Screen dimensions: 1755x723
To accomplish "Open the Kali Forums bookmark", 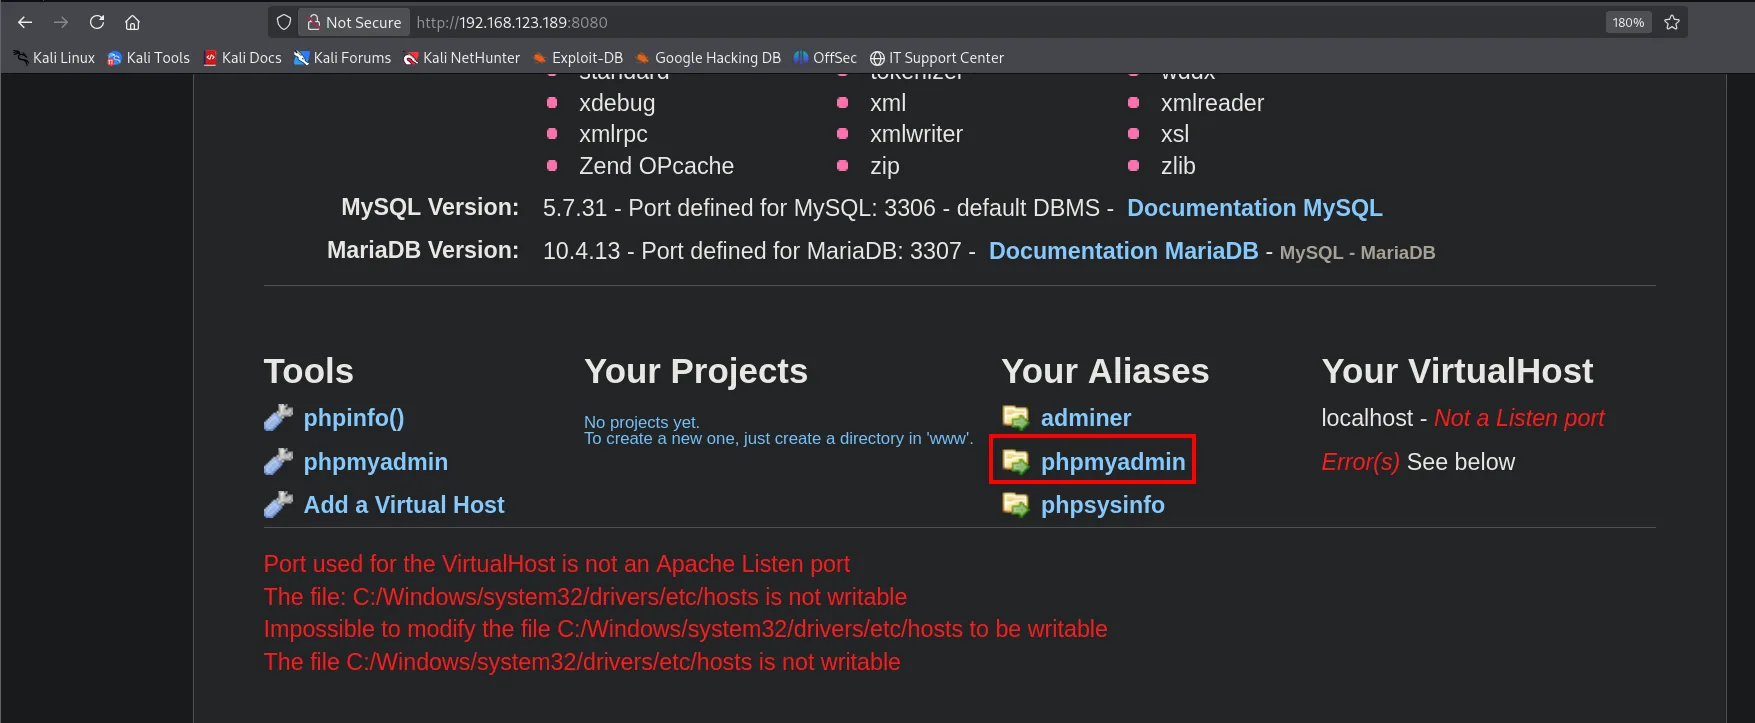I will [342, 58].
